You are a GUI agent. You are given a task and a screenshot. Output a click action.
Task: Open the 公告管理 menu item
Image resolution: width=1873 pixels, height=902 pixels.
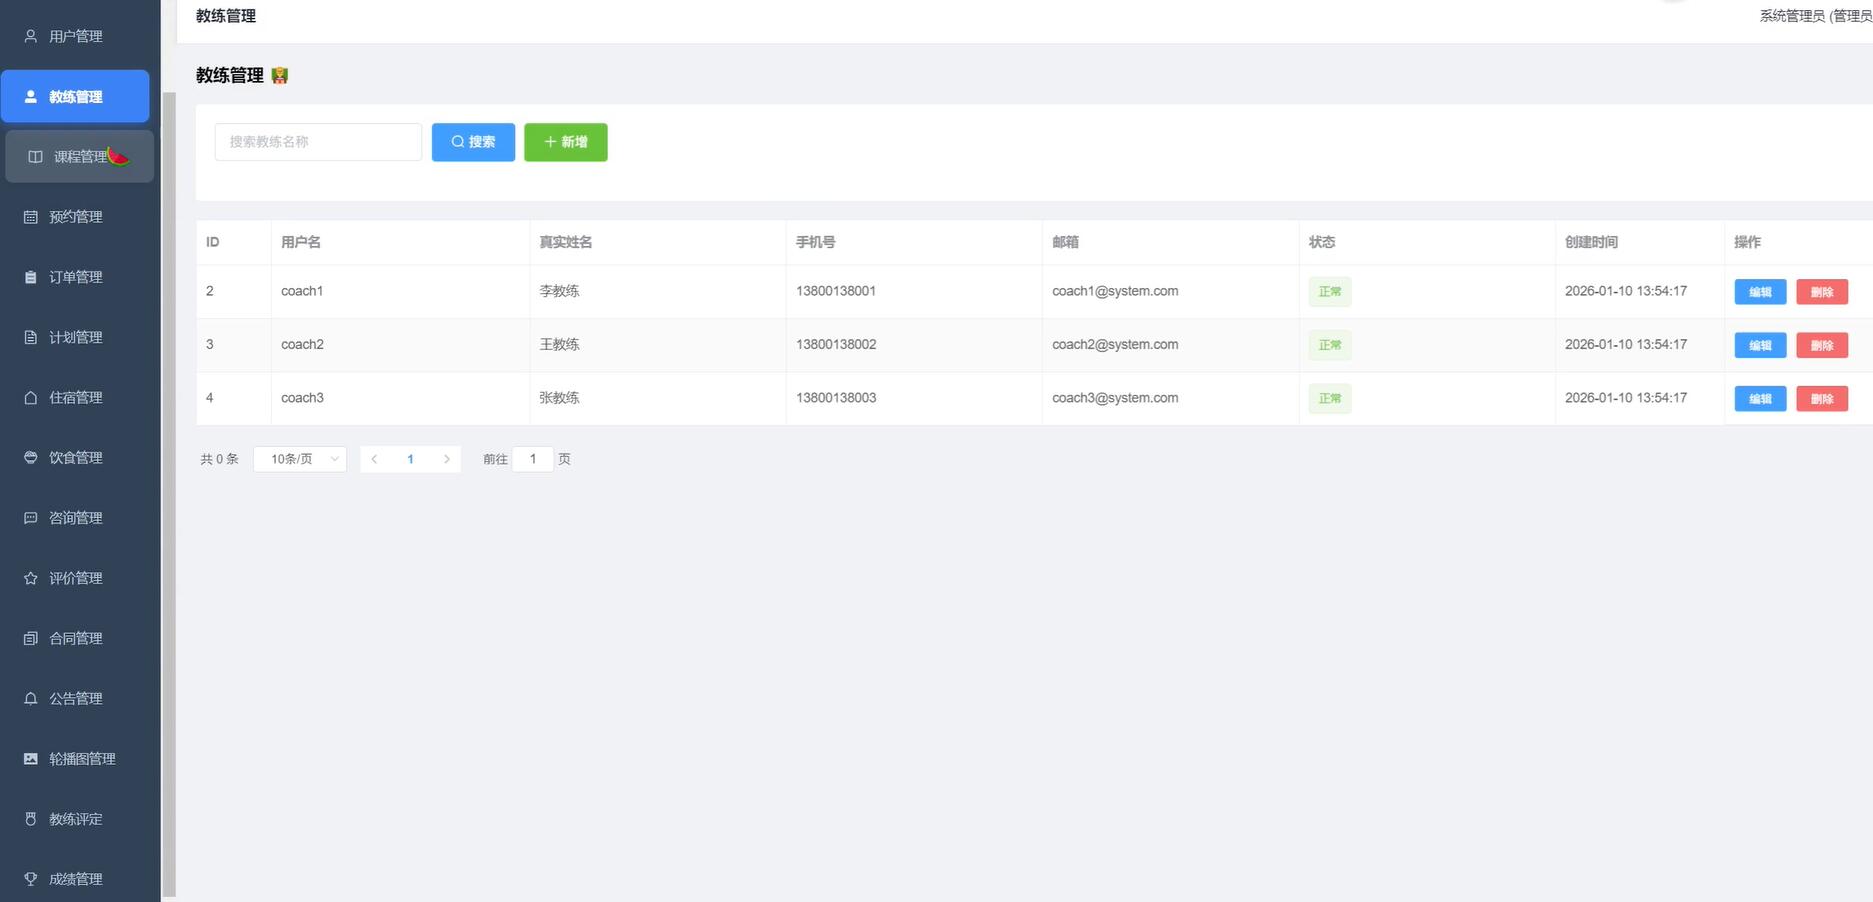pyautogui.click(x=75, y=698)
